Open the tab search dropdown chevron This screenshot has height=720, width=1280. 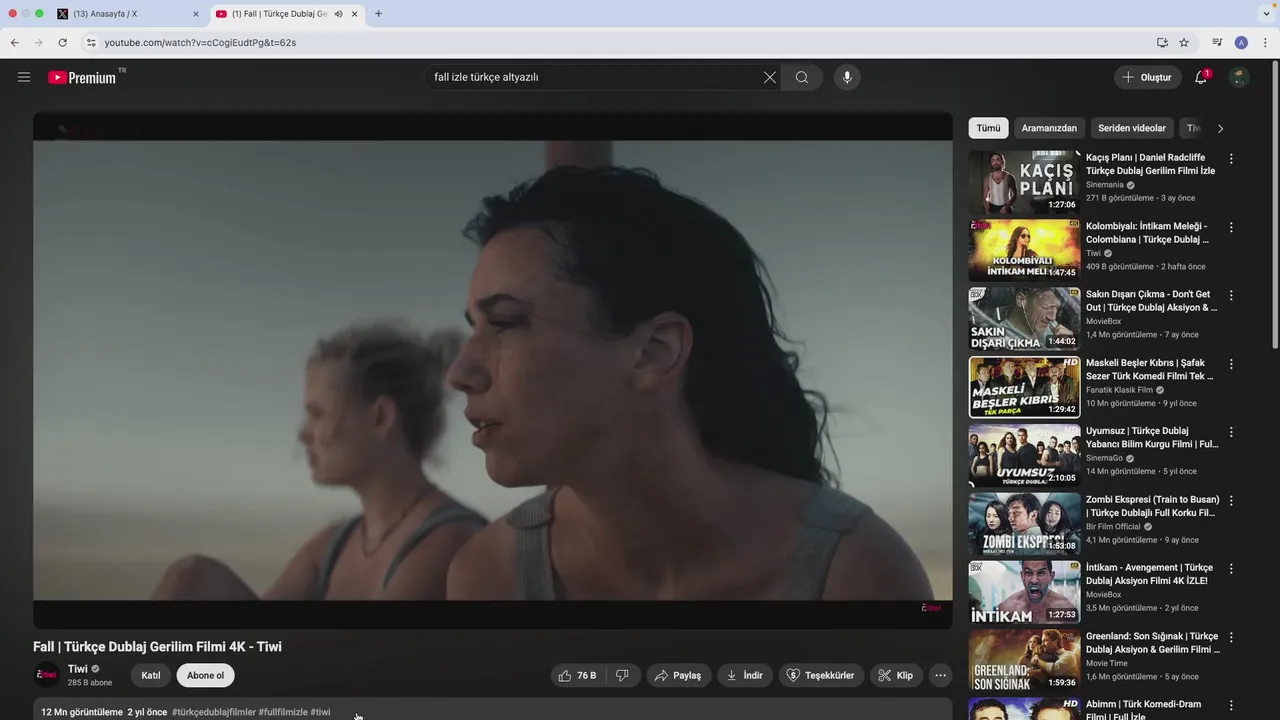point(1267,14)
